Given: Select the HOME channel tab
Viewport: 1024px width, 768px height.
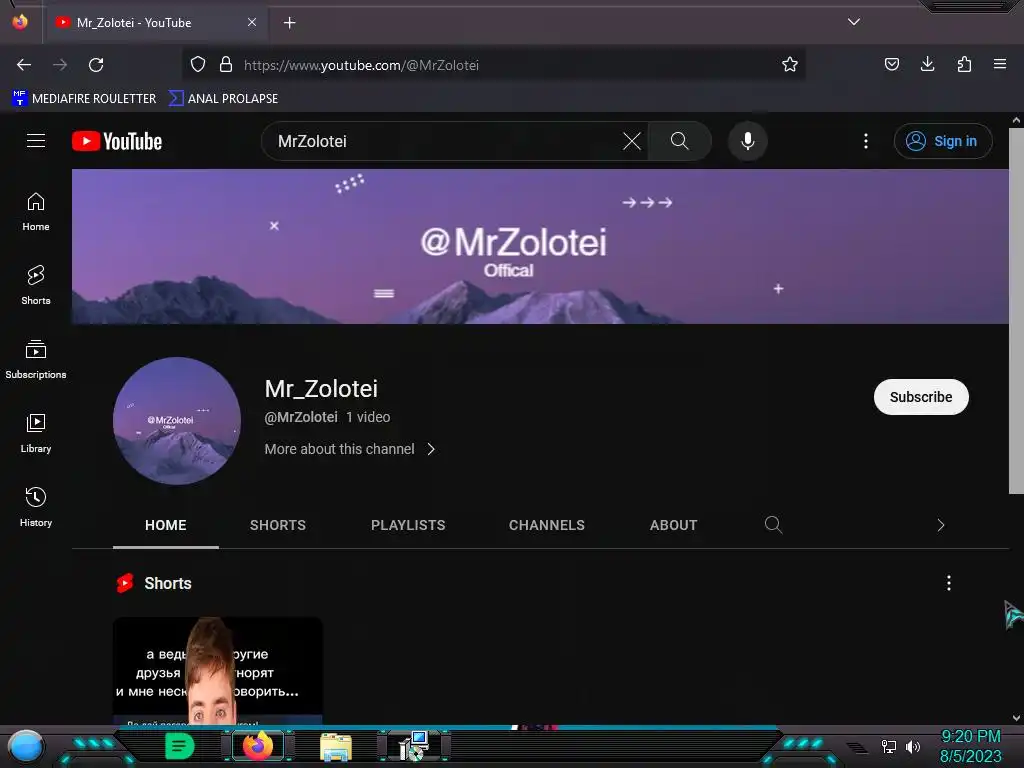Looking at the screenshot, I should pyautogui.click(x=166, y=525).
